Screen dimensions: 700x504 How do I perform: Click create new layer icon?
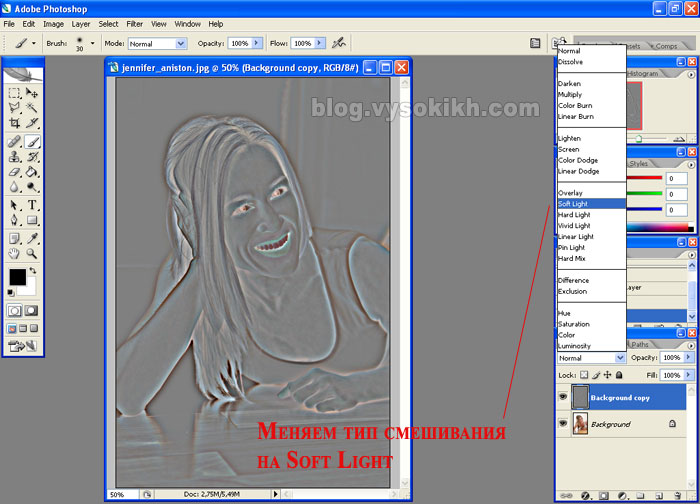pyautogui.click(x=659, y=496)
